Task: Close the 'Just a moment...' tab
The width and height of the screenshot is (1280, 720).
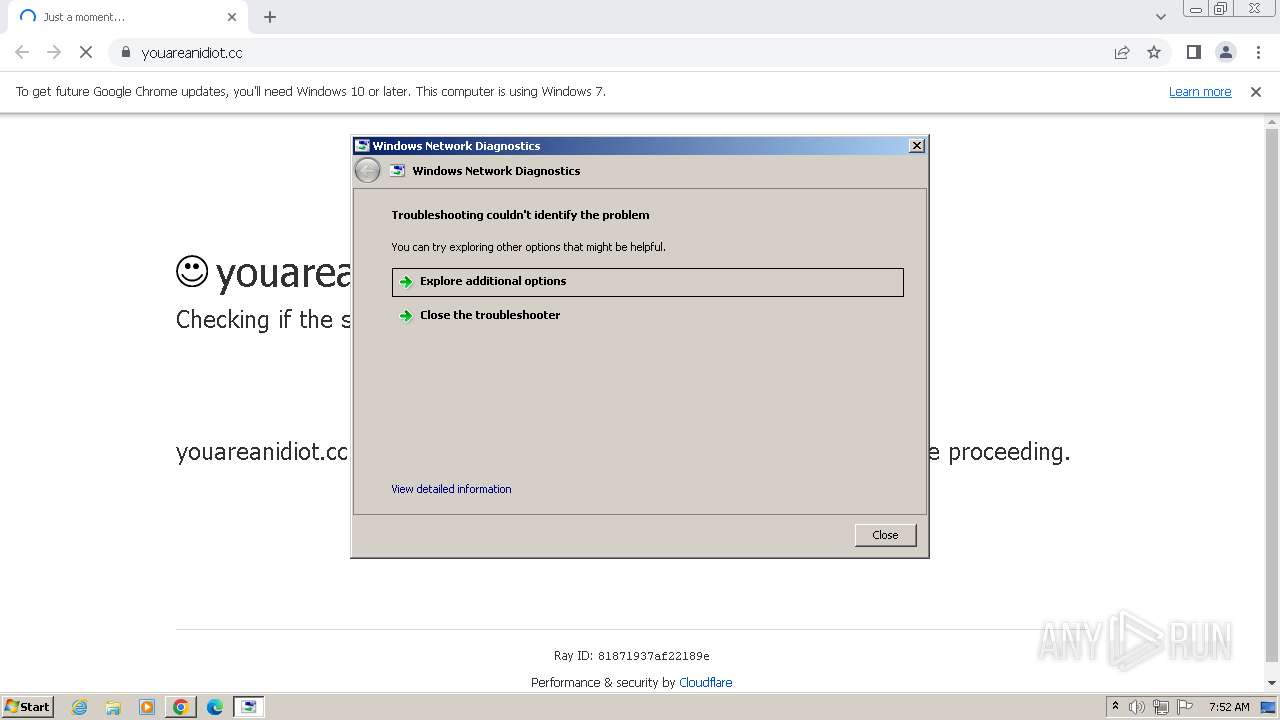Action: coord(232,17)
